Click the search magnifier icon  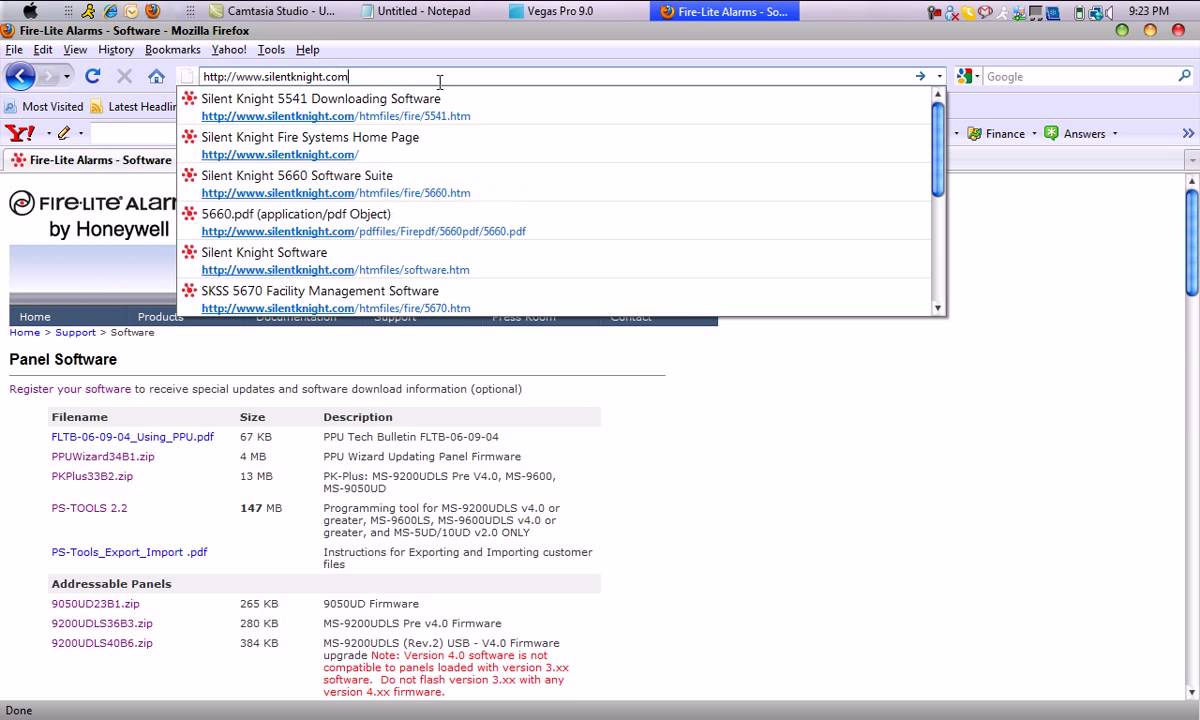pos(1185,76)
